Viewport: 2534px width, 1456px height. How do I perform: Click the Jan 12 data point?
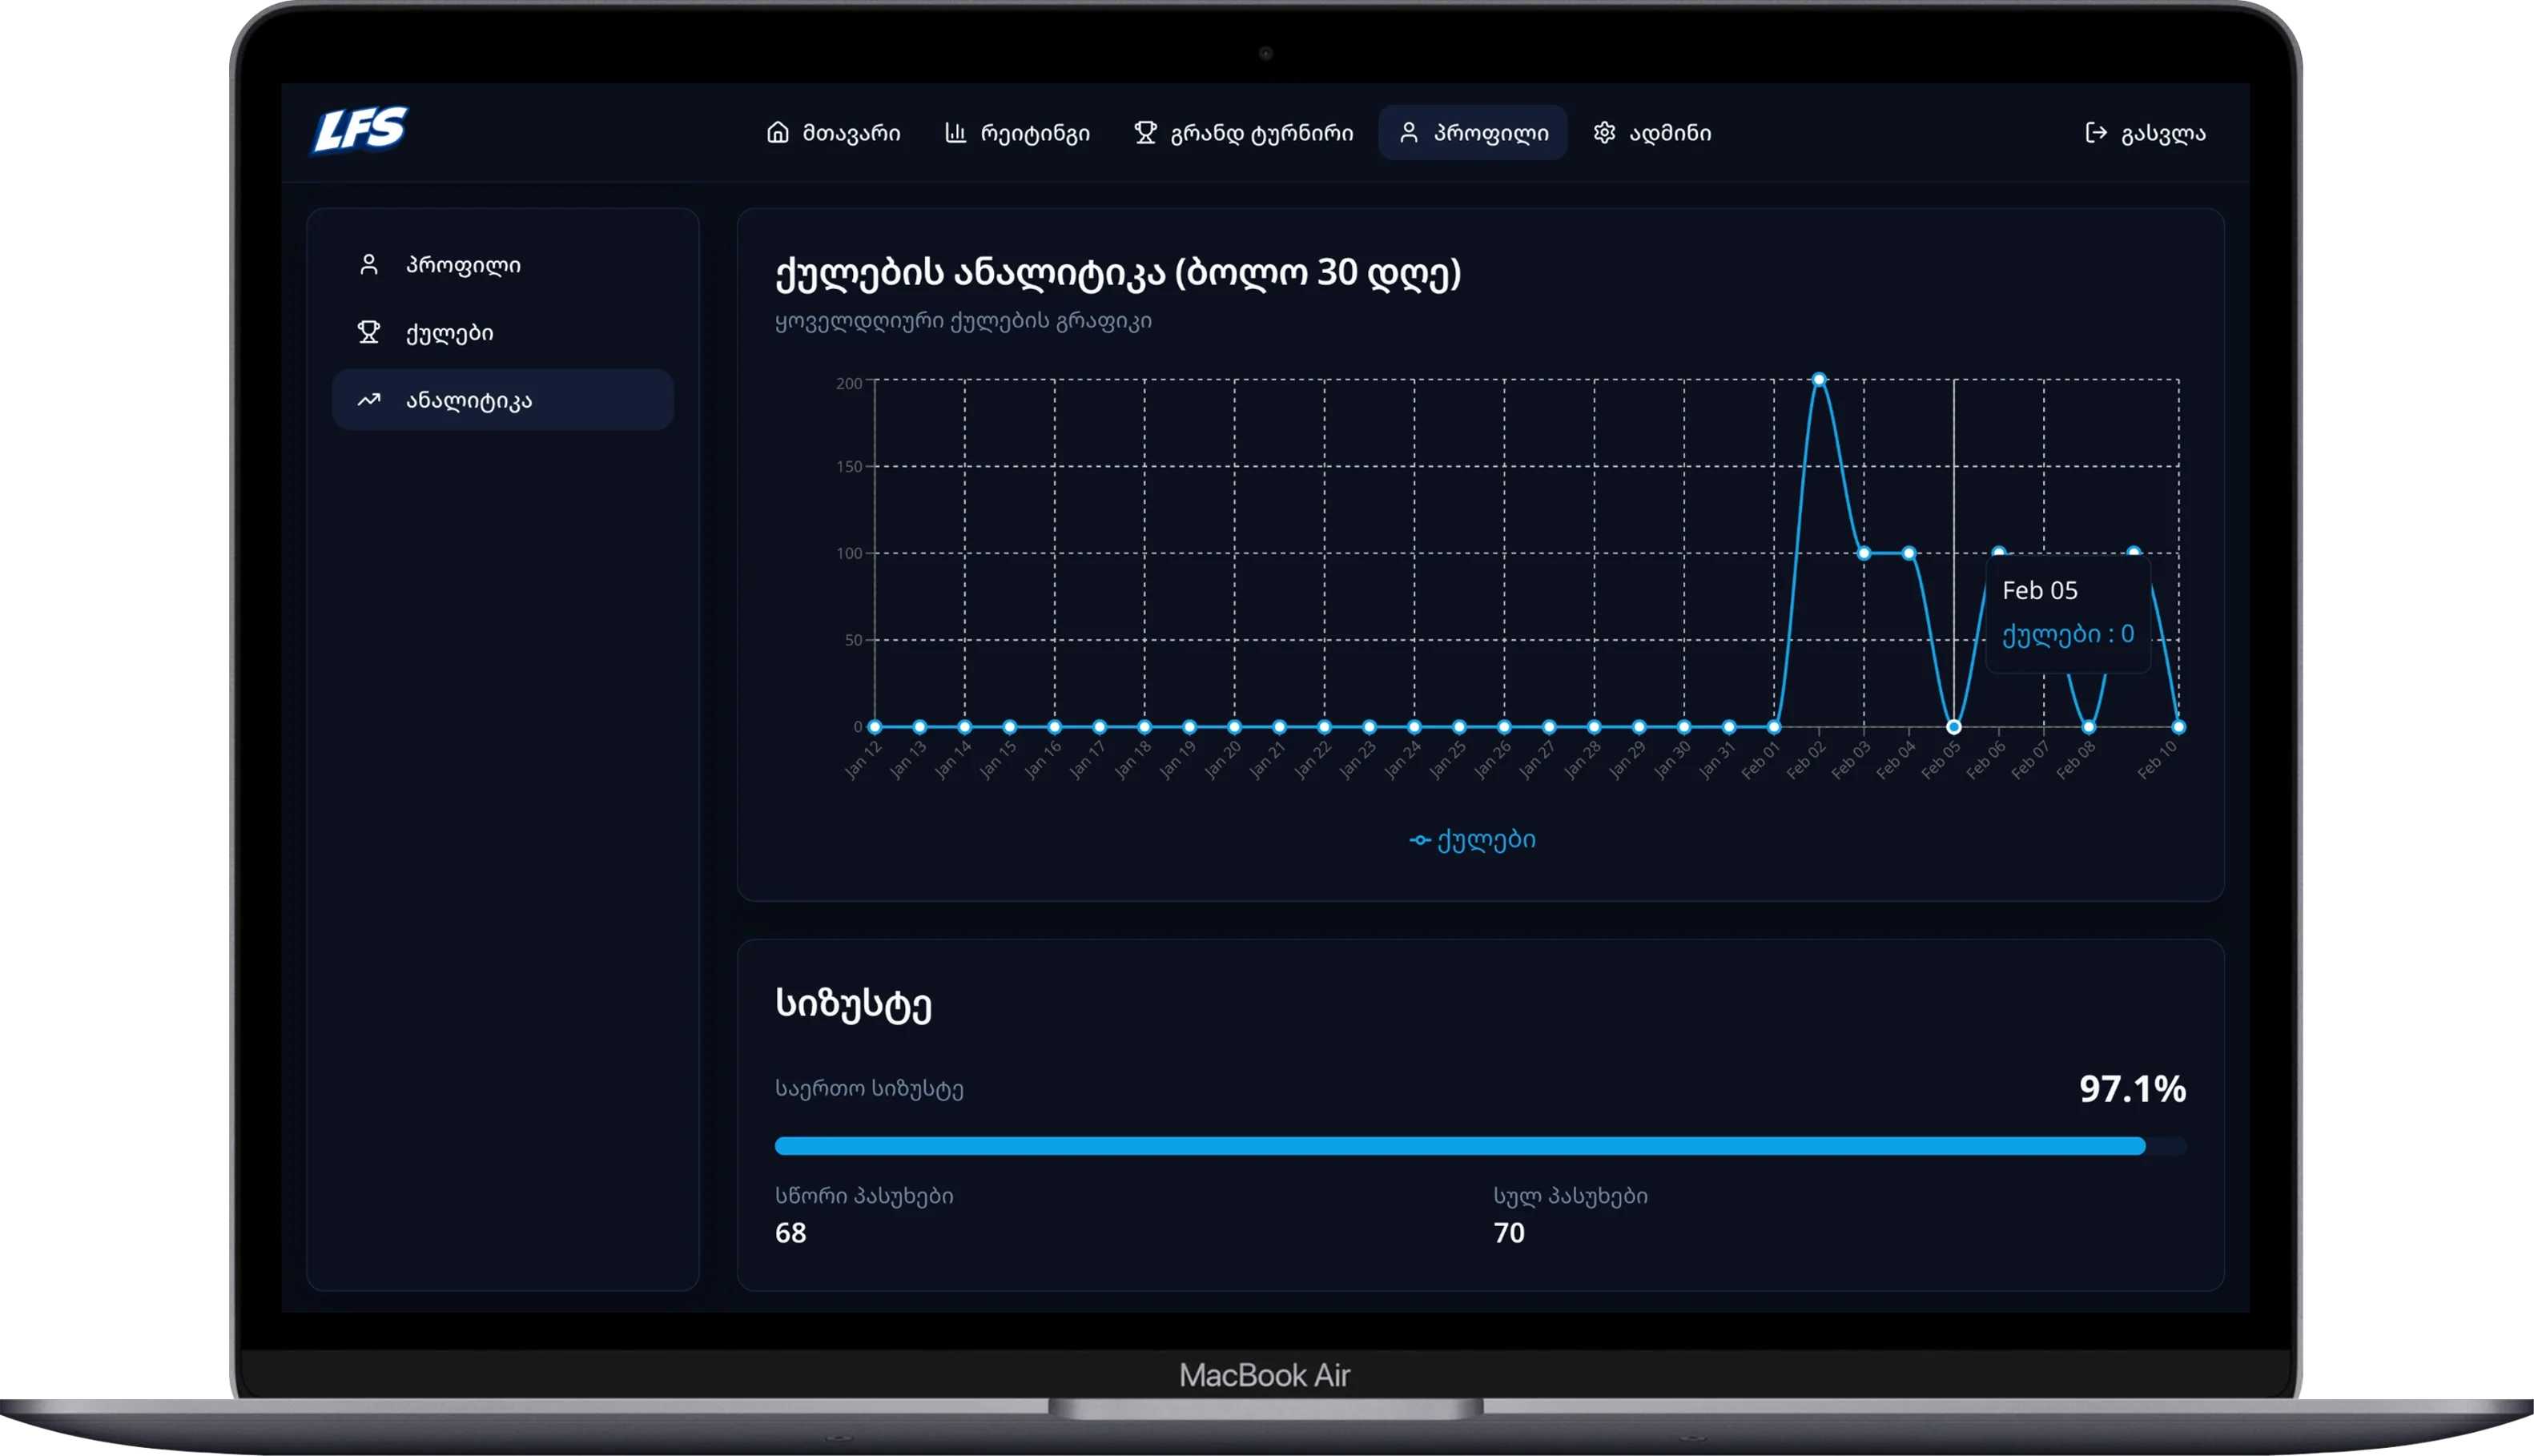click(x=875, y=727)
